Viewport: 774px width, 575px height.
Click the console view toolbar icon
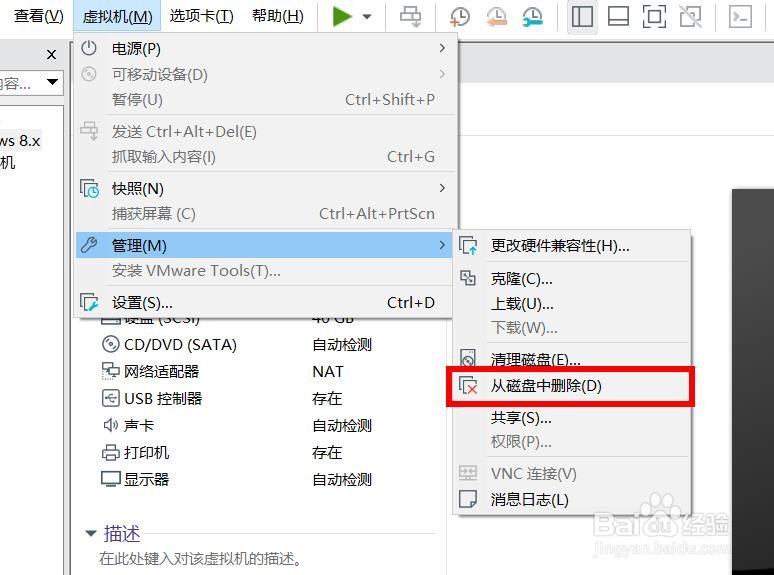pyautogui.click(x=740, y=16)
